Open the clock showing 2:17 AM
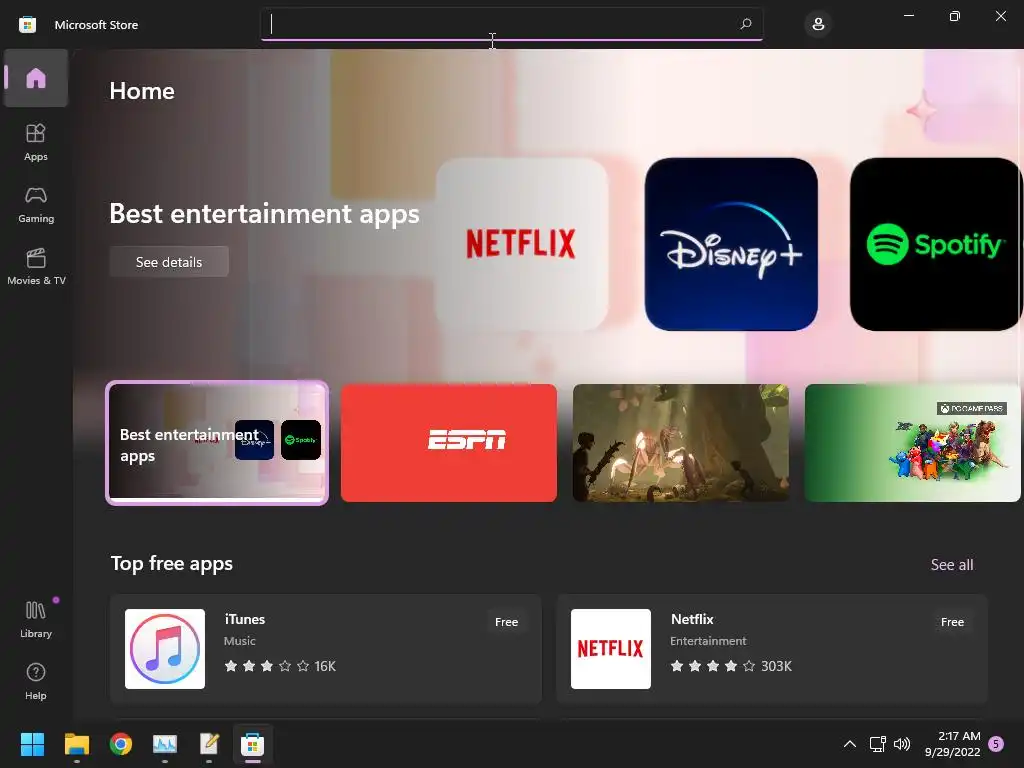Screen dimensions: 1024x768 [x=952, y=744]
